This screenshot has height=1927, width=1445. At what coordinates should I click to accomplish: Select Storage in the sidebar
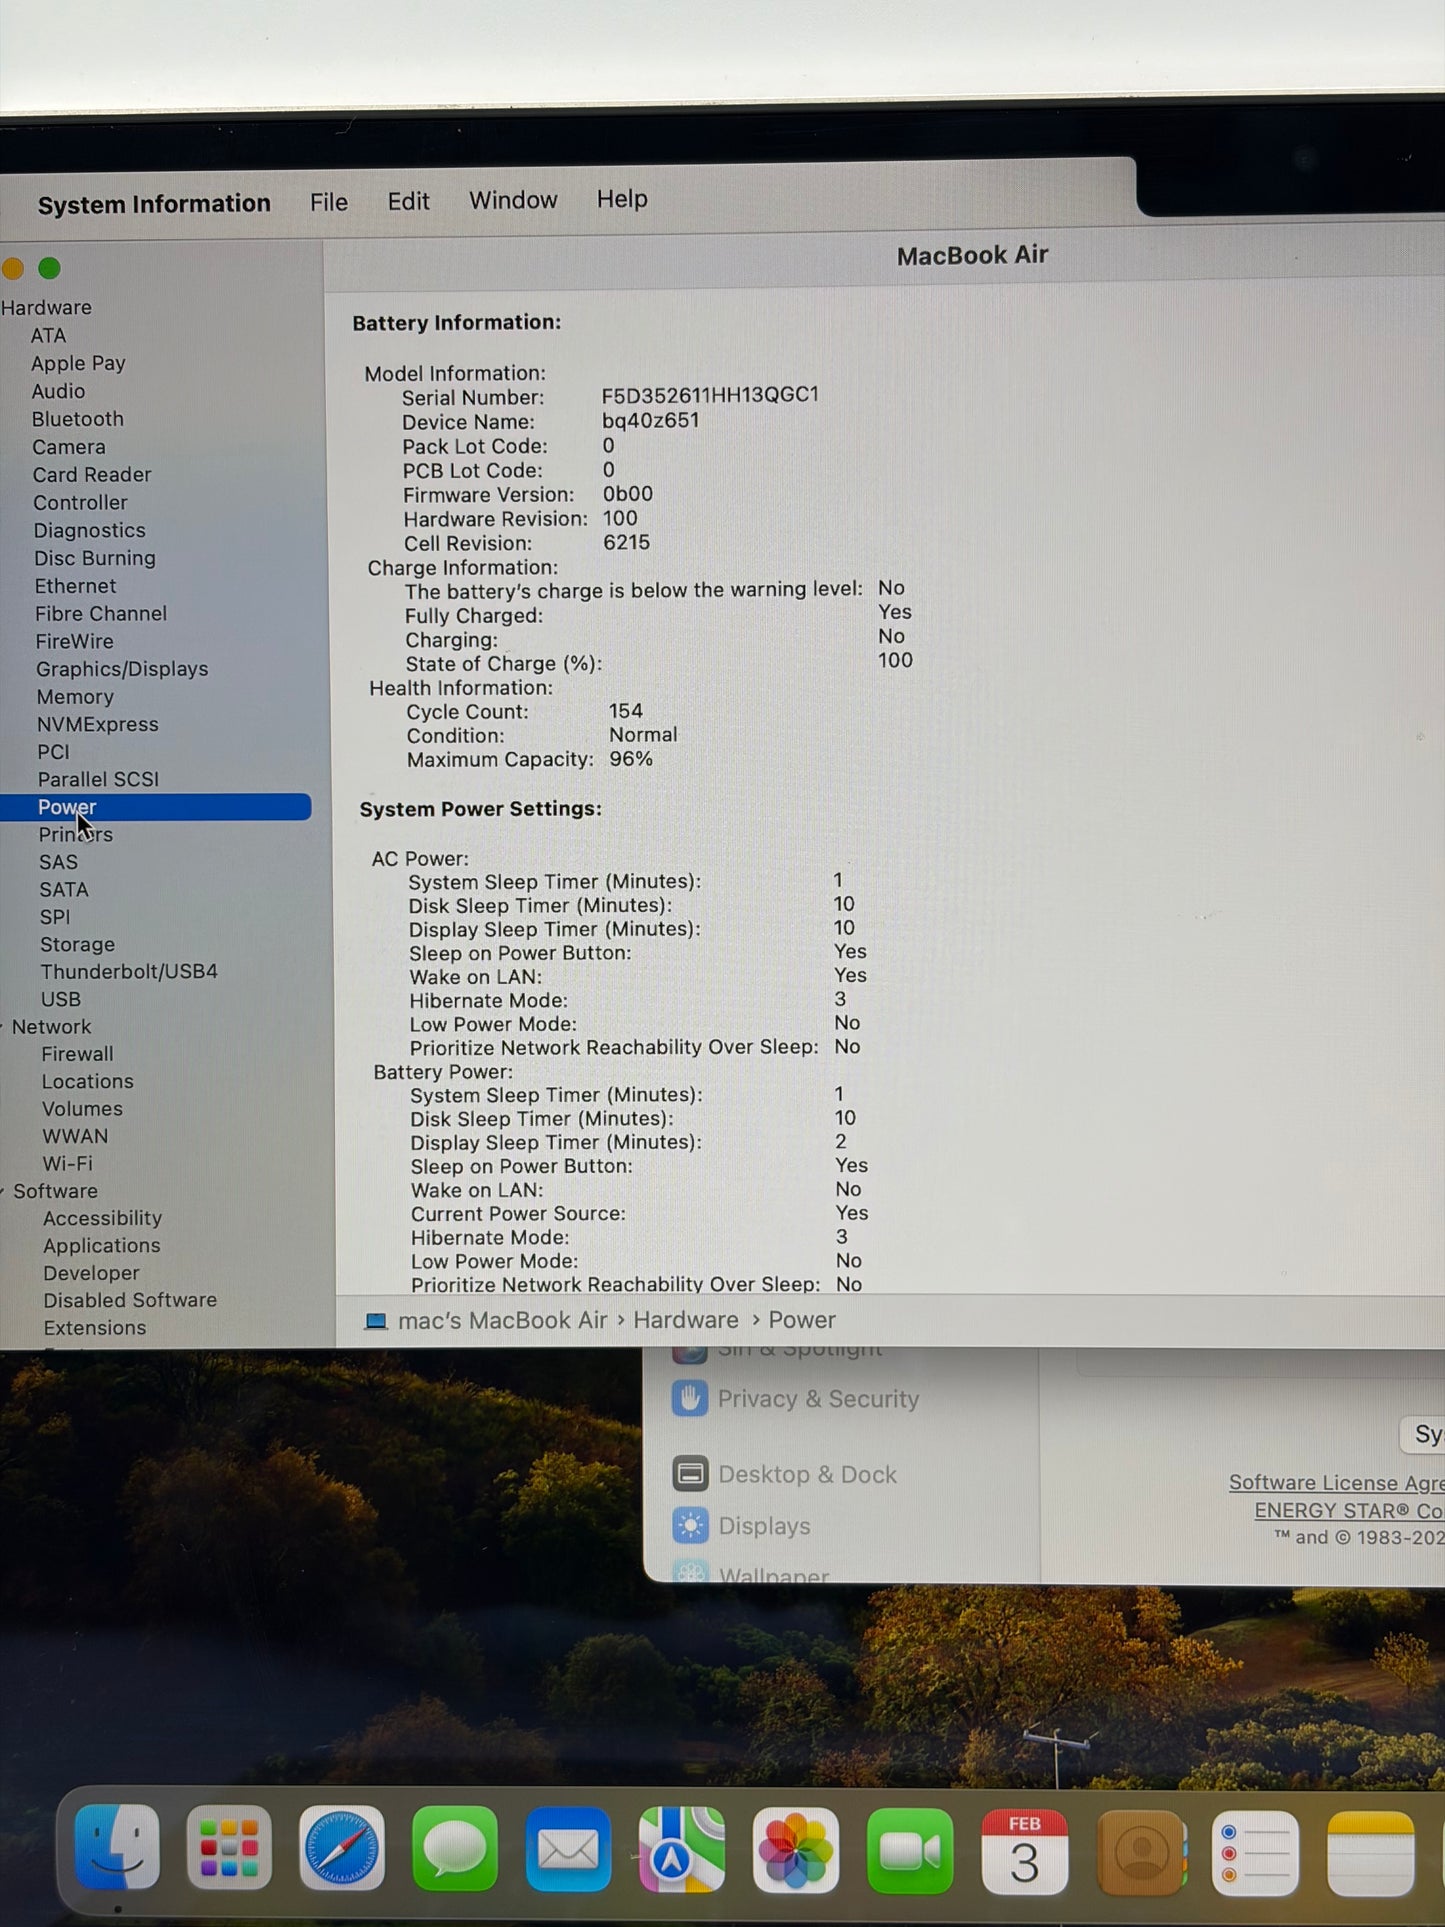point(77,945)
